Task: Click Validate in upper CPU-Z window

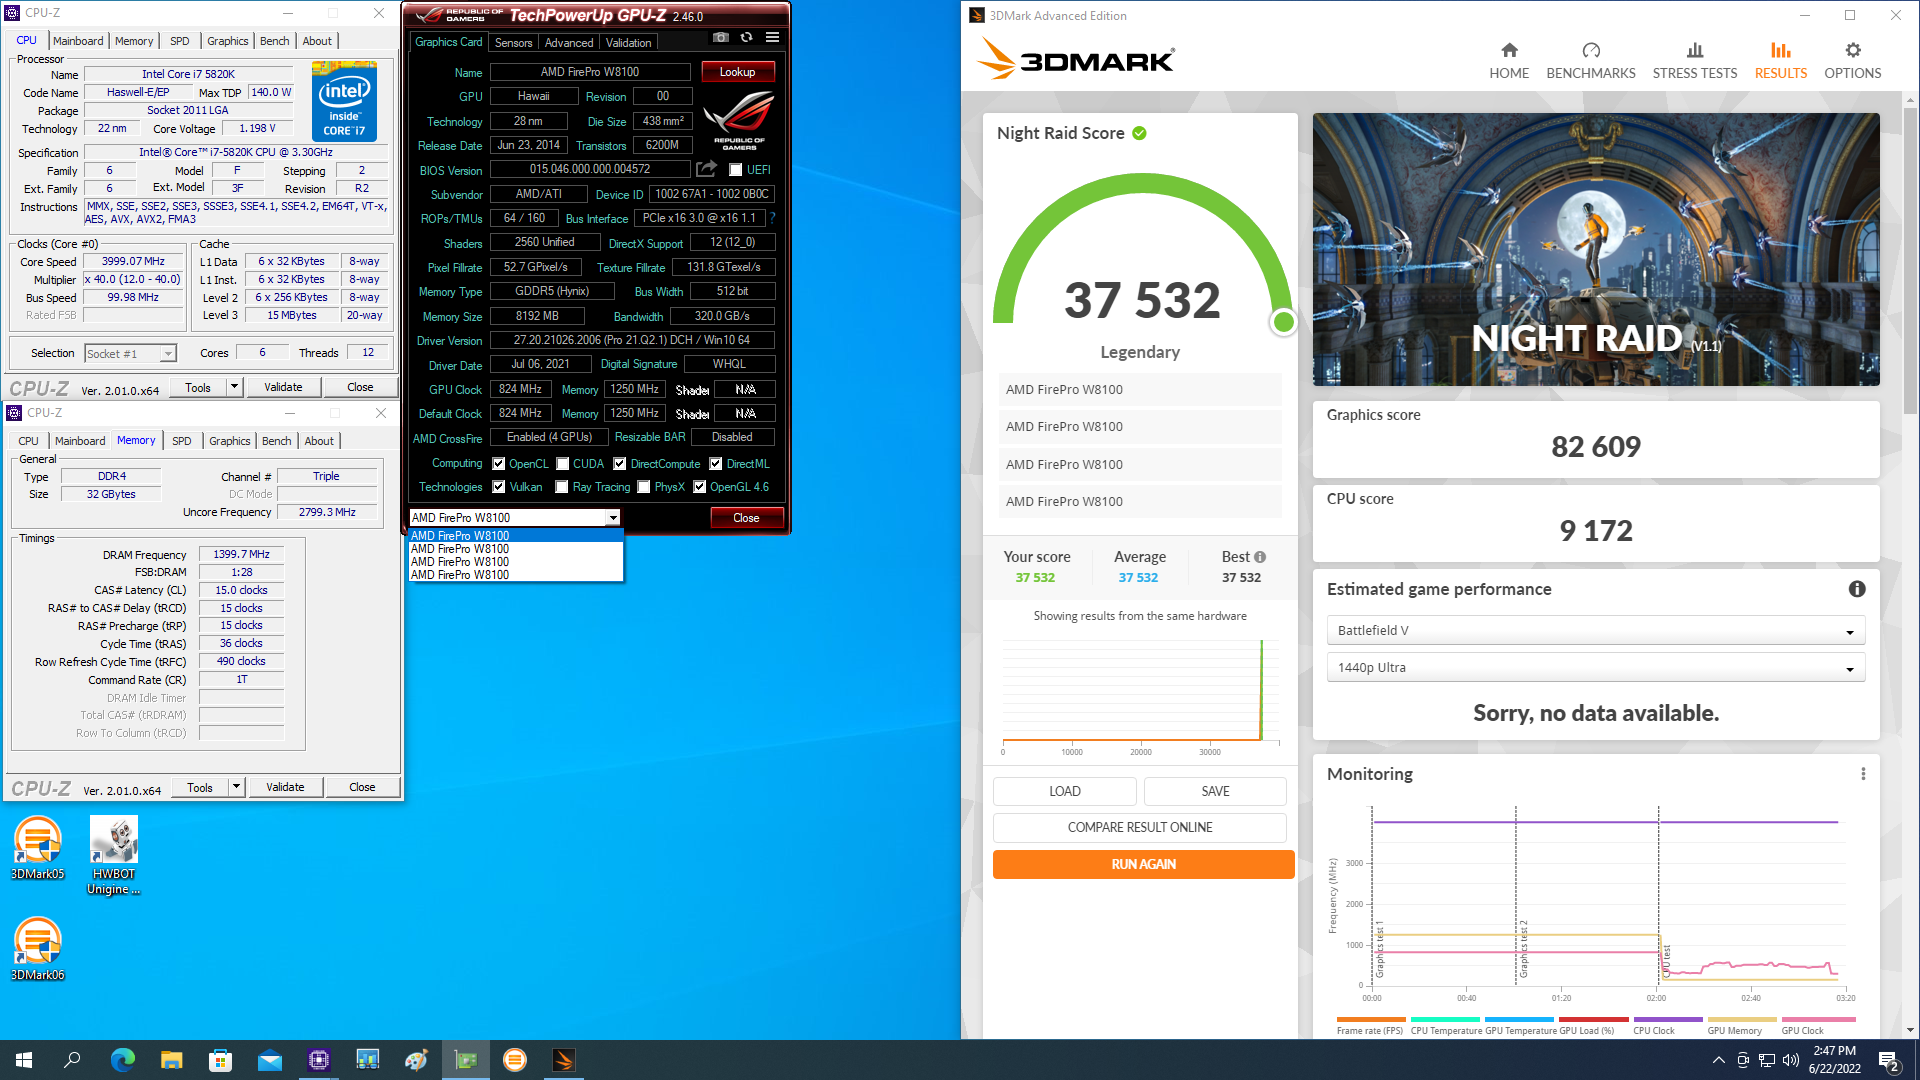Action: (283, 387)
